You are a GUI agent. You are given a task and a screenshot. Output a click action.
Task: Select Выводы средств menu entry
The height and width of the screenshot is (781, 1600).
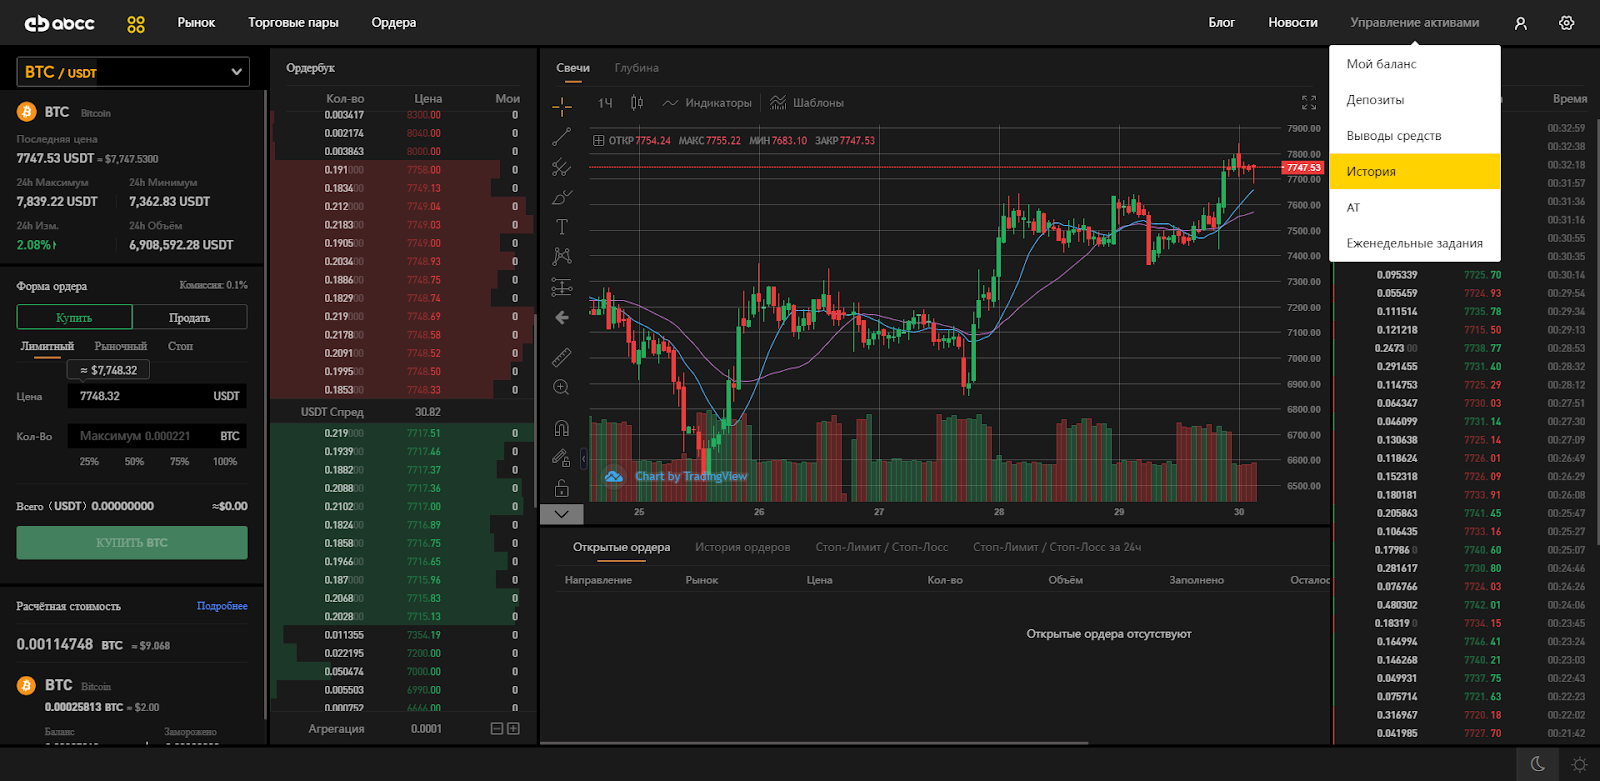1415,136
